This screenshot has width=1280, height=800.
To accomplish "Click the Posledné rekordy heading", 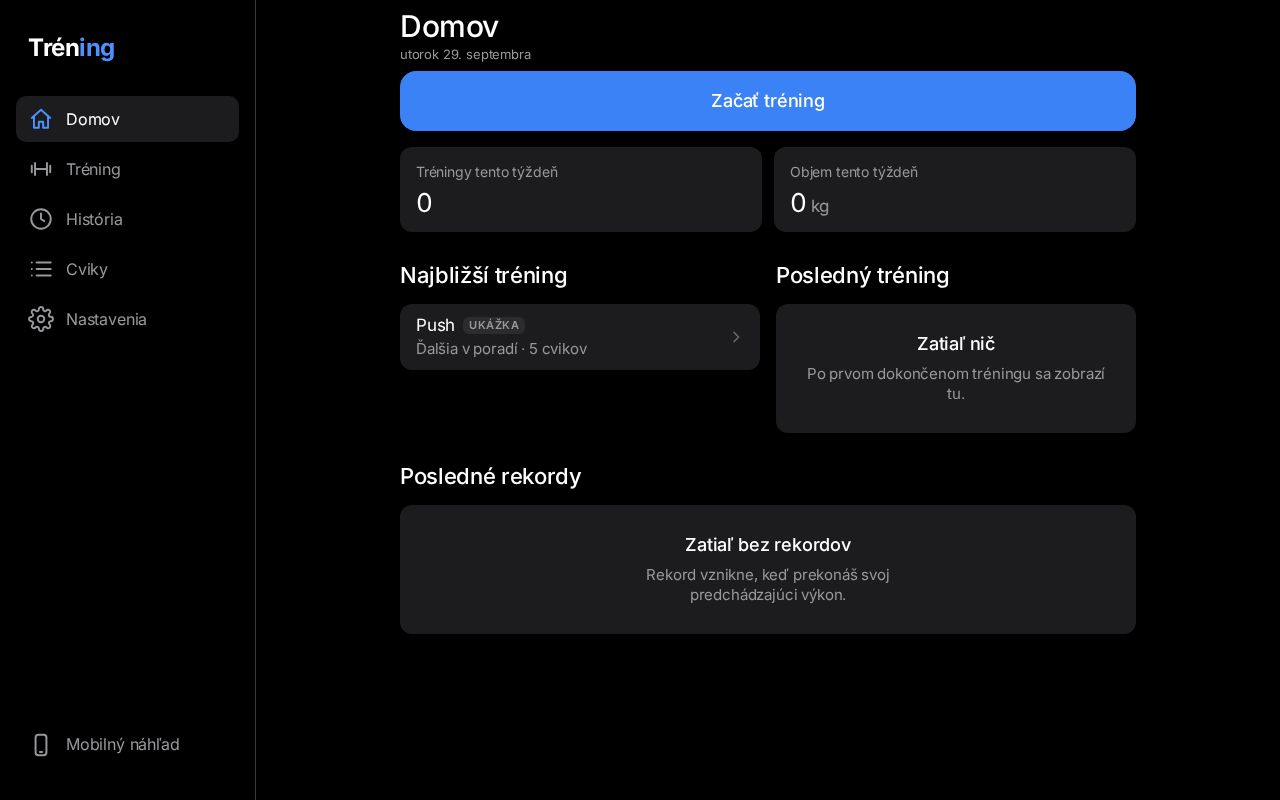I will (491, 476).
